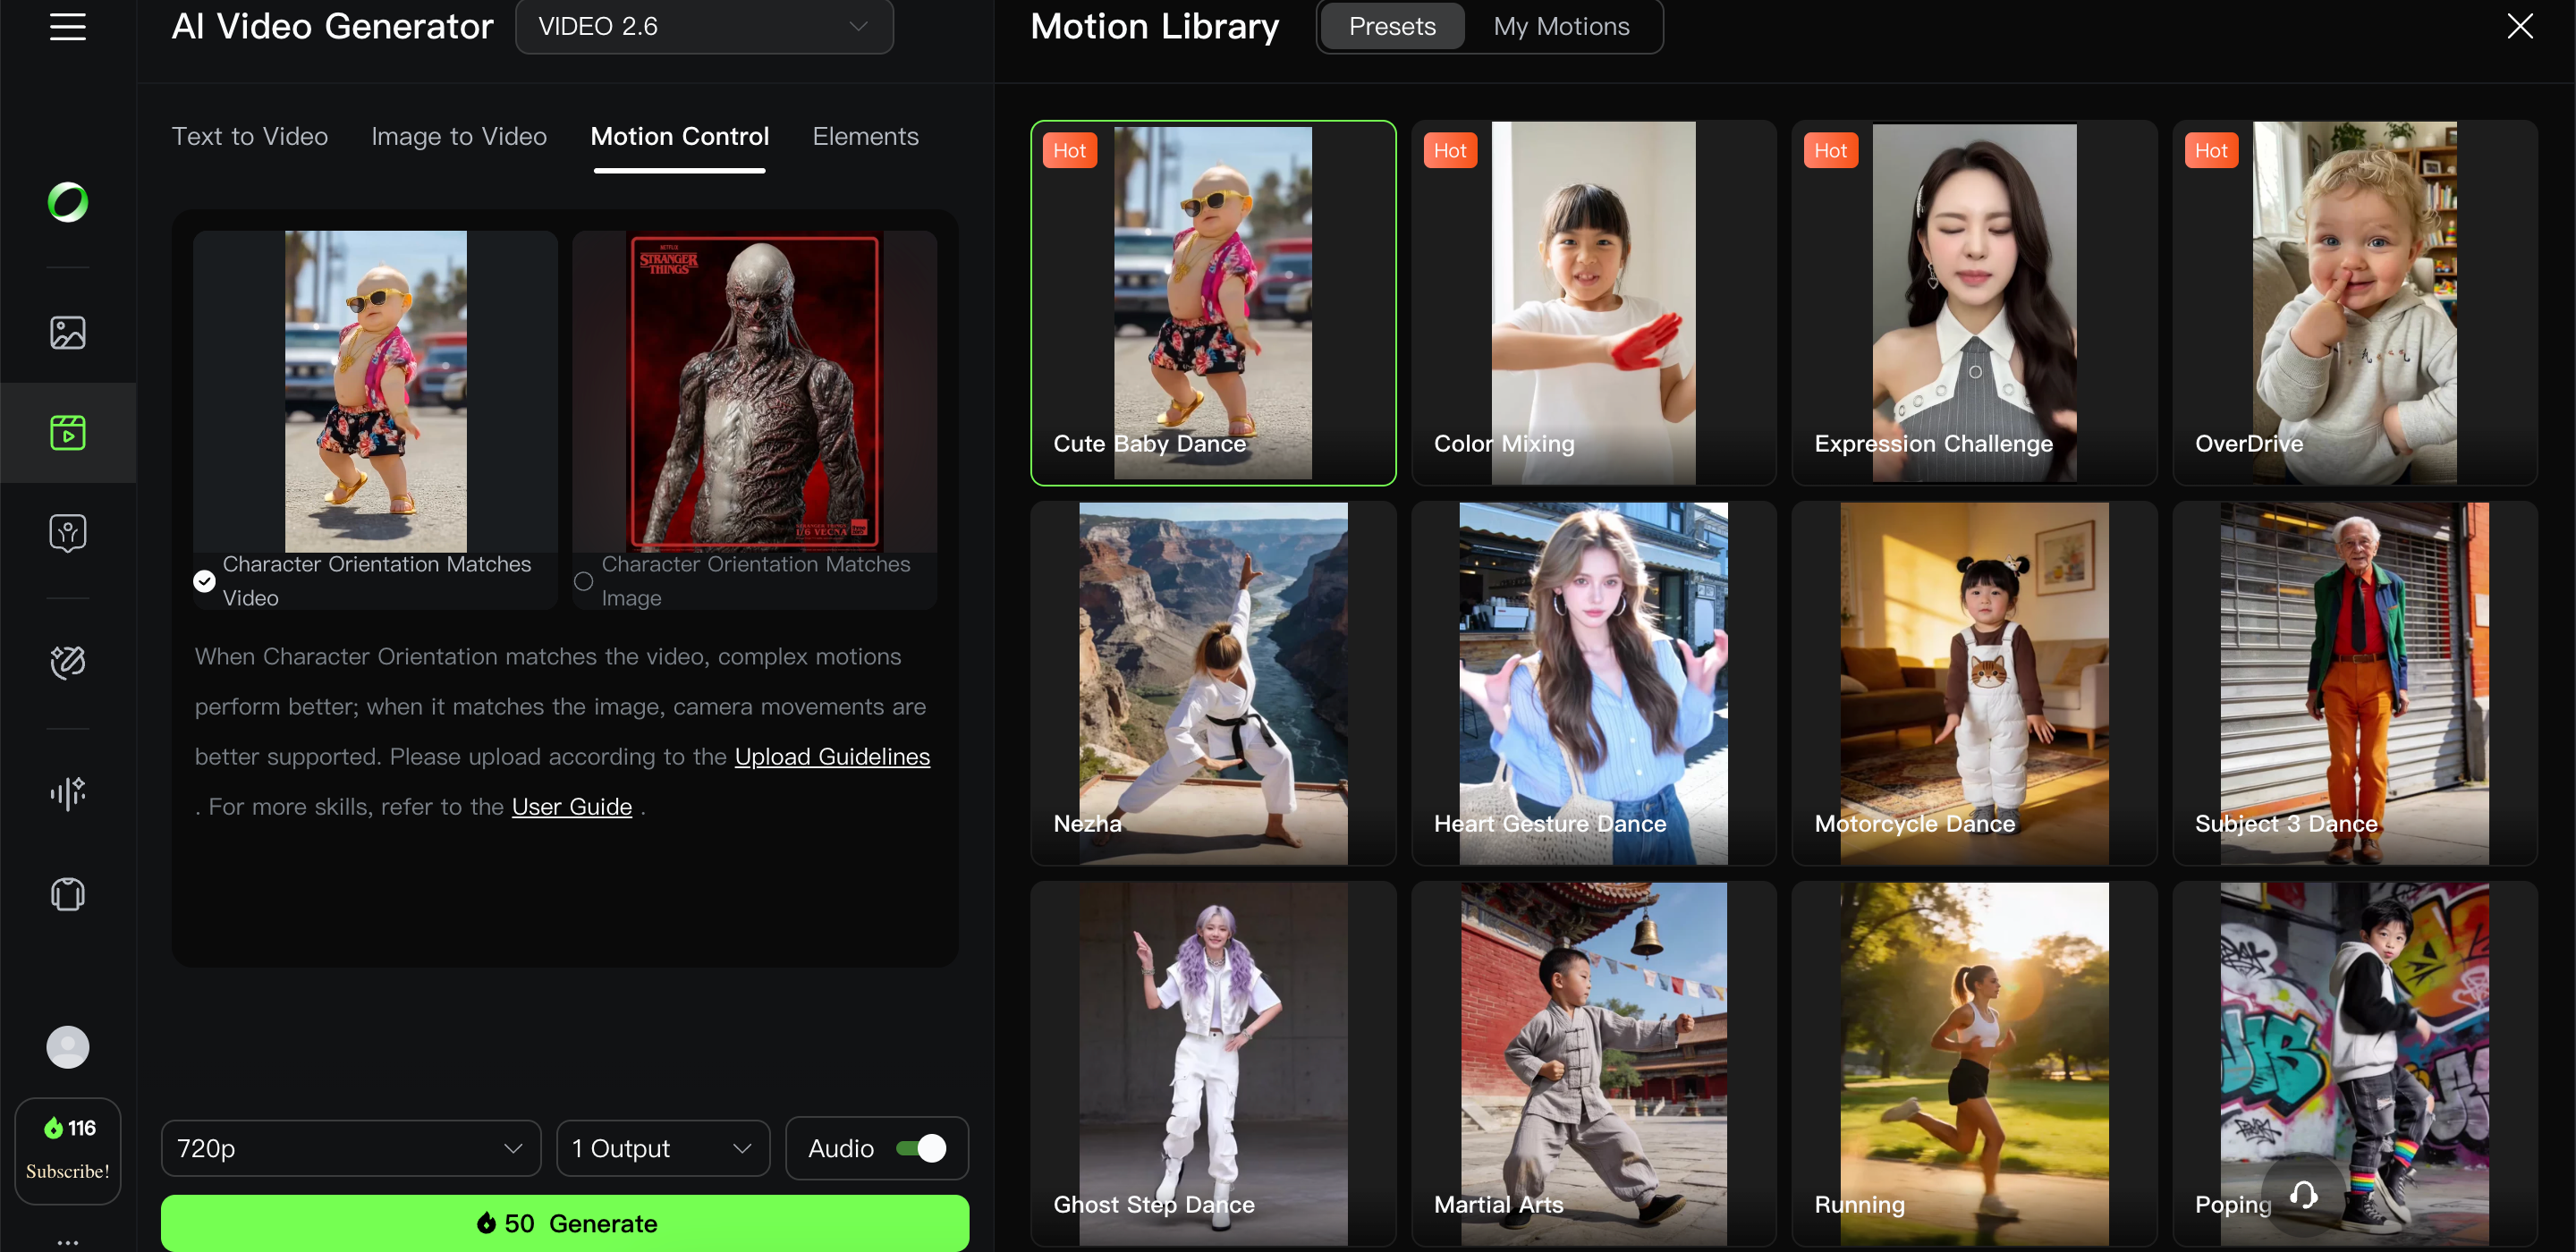
Task: Click the 50 Generate button
Action: tap(565, 1222)
